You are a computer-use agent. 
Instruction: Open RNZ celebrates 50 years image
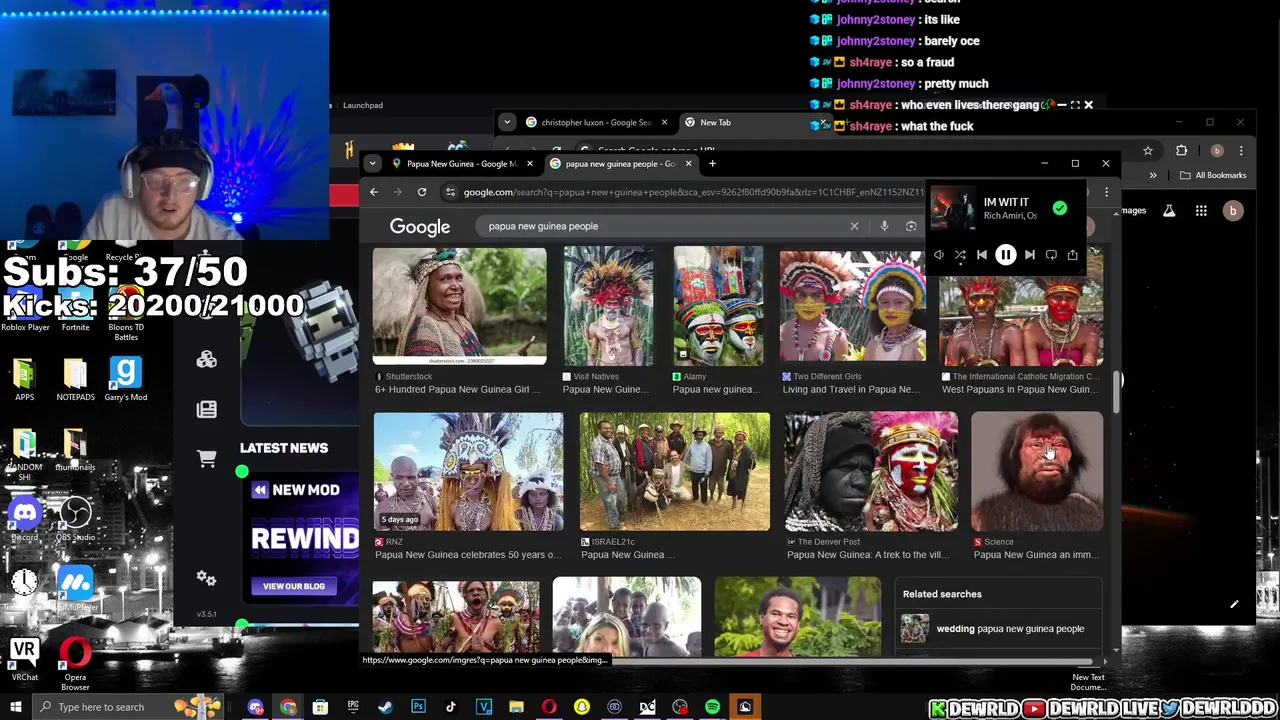(x=468, y=471)
